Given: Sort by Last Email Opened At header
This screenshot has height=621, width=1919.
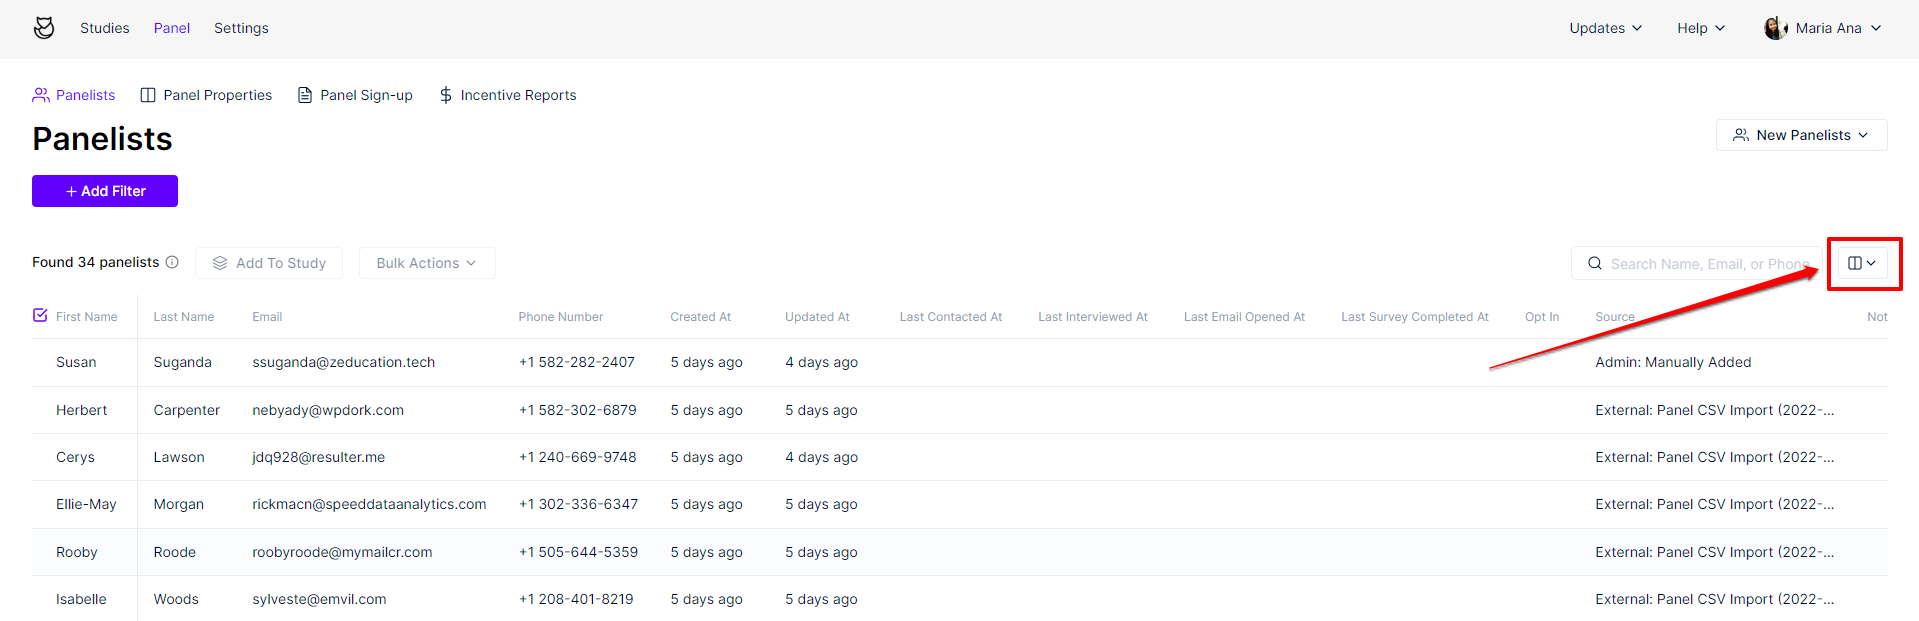Looking at the screenshot, I should (x=1245, y=317).
